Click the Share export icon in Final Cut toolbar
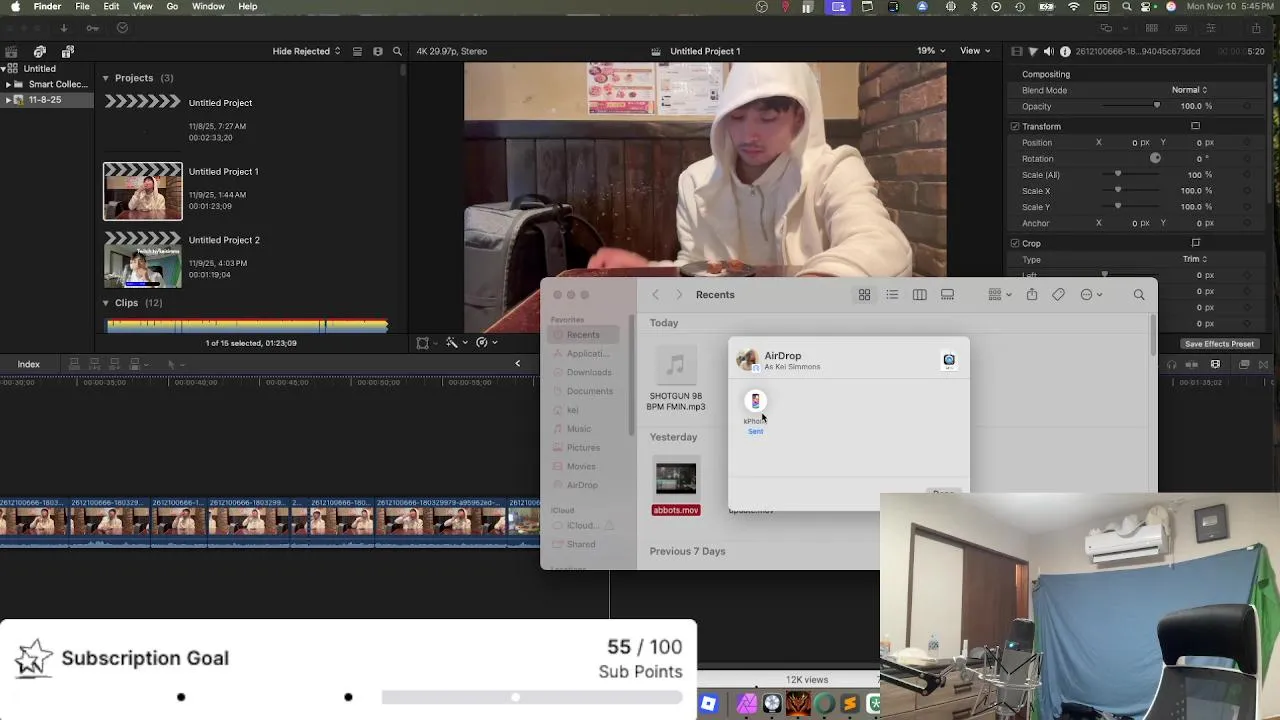 pos(1256,28)
